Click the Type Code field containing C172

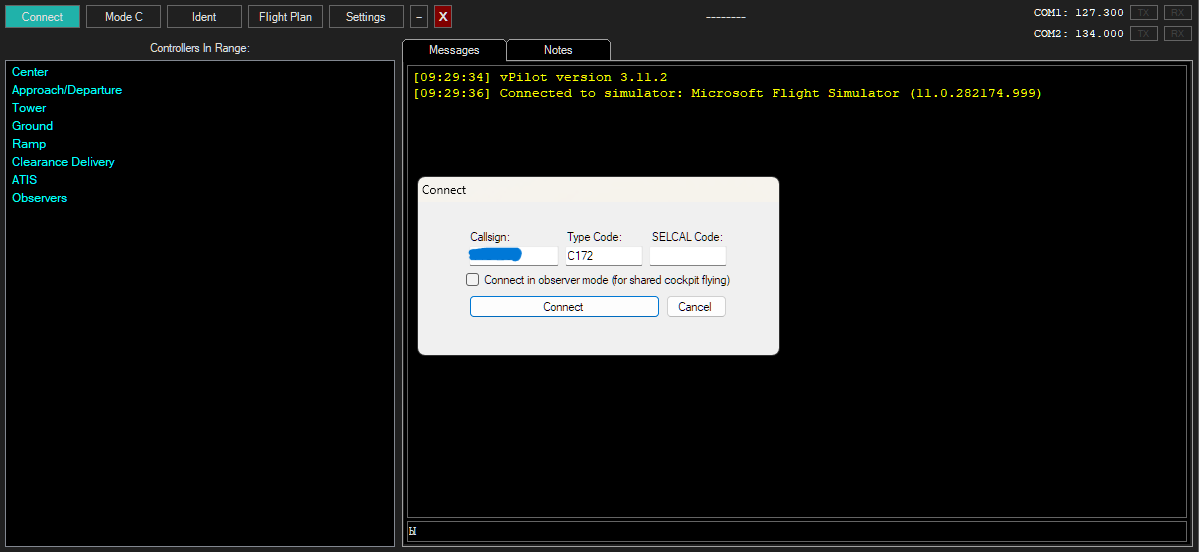(x=604, y=256)
